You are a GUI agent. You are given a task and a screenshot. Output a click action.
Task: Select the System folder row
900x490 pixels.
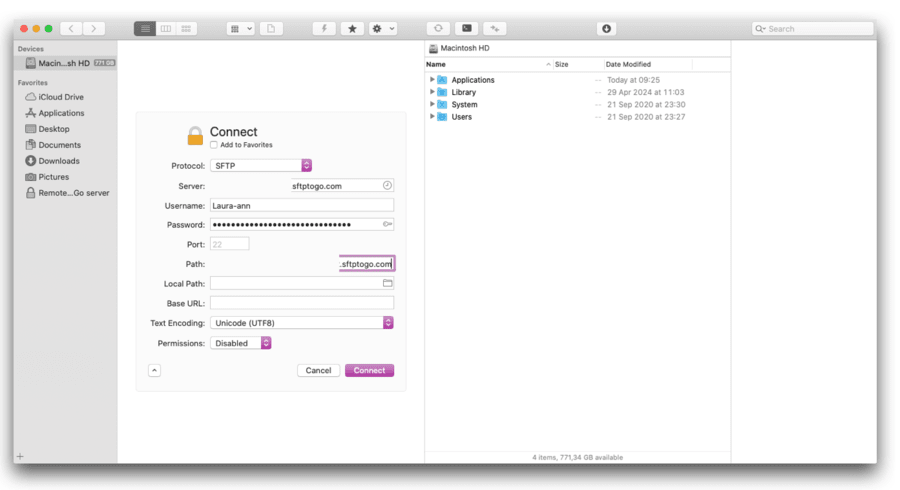pyautogui.click(x=577, y=104)
